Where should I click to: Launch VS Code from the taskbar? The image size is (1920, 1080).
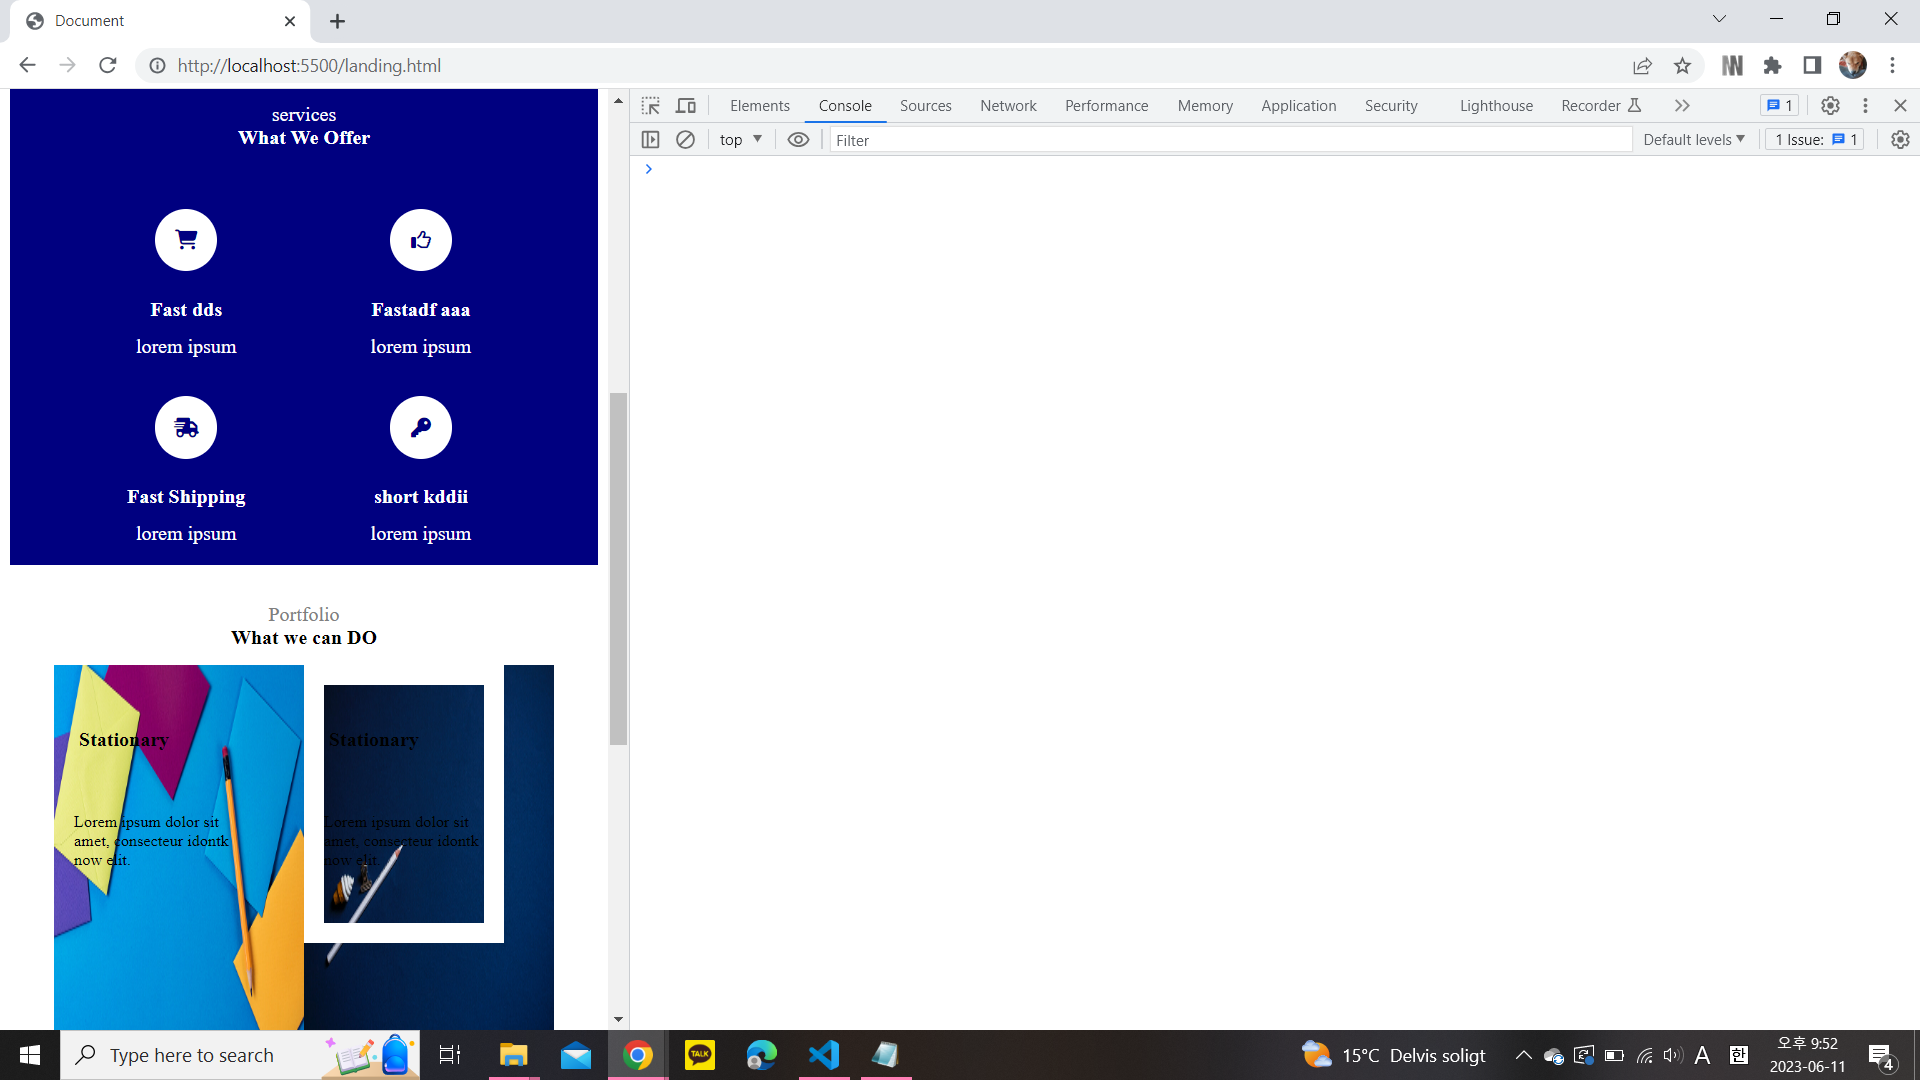click(823, 1054)
